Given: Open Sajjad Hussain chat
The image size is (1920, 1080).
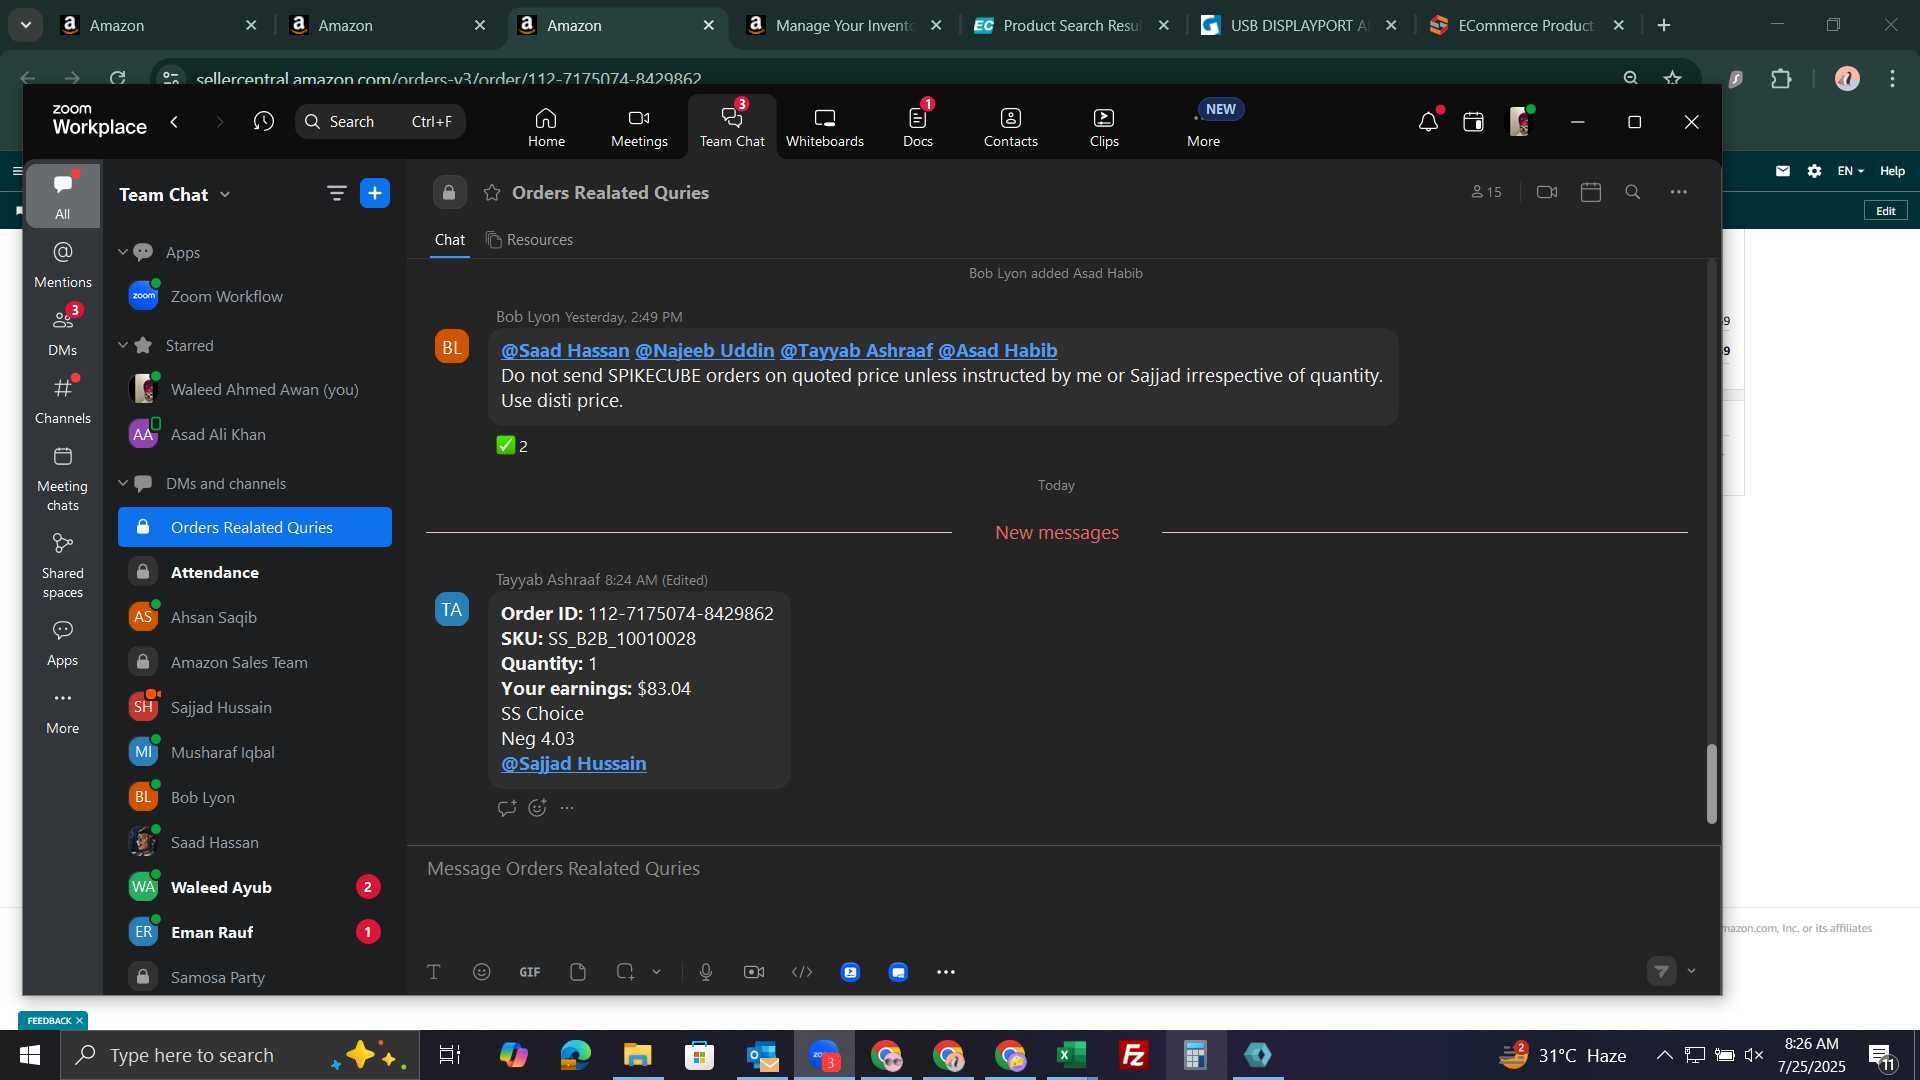Looking at the screenshot, I should pos(255,708).
